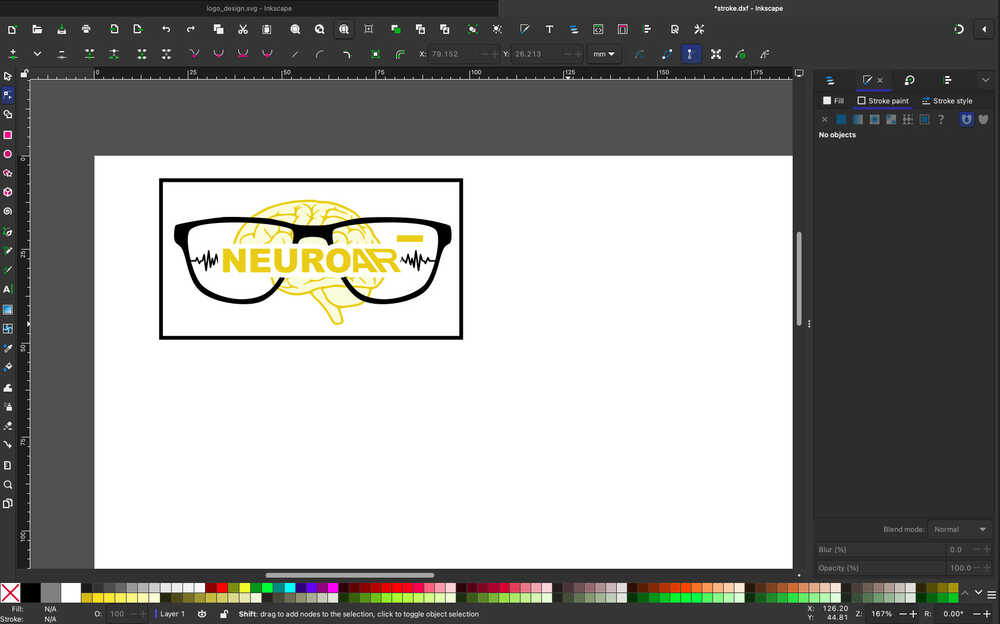Choose the Rectangle tool
This screenshot has height=624, width=1000.
click(8, 135)
